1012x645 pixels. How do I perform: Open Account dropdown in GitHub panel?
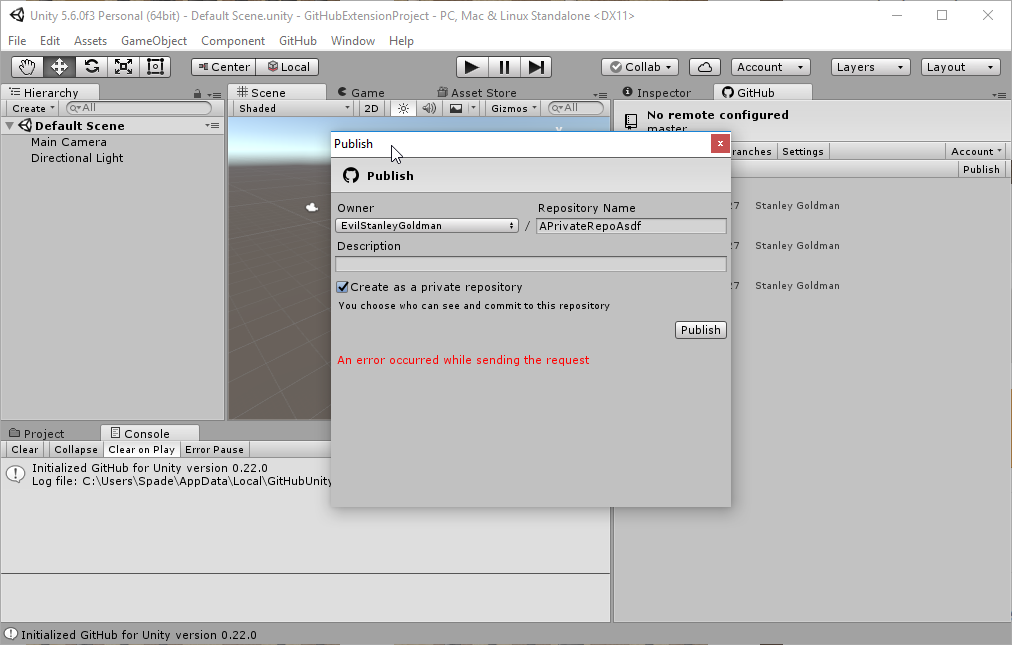976,152
